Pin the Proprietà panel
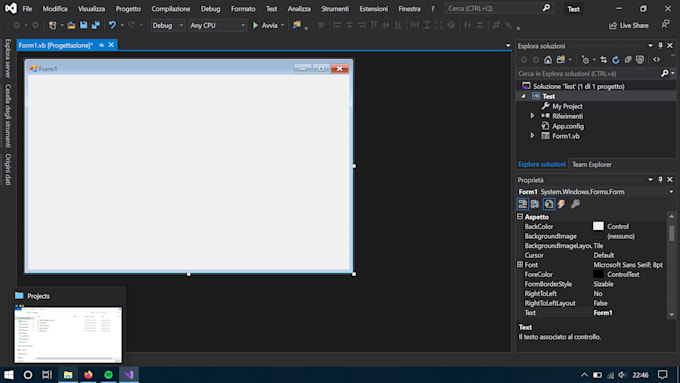This screenshot has width=680, height=383. pyautogui.click(x=660, y=180)
